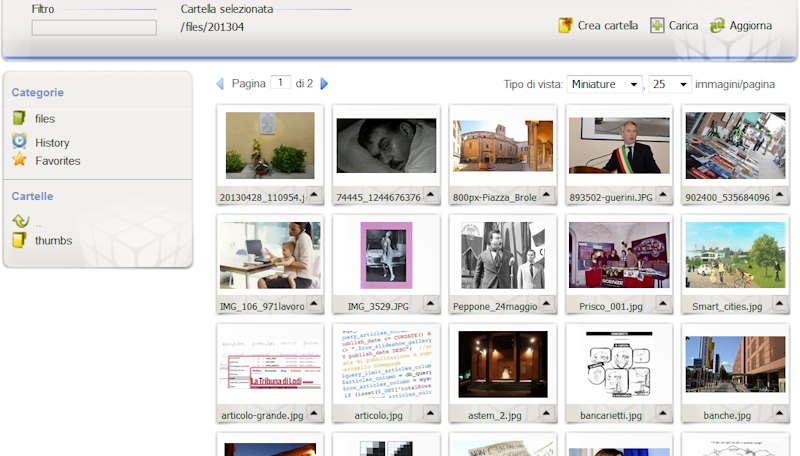800x456 pixels.
Task: Expand options arrow for articolo-grande.jpg
Action: click(314, 414)
